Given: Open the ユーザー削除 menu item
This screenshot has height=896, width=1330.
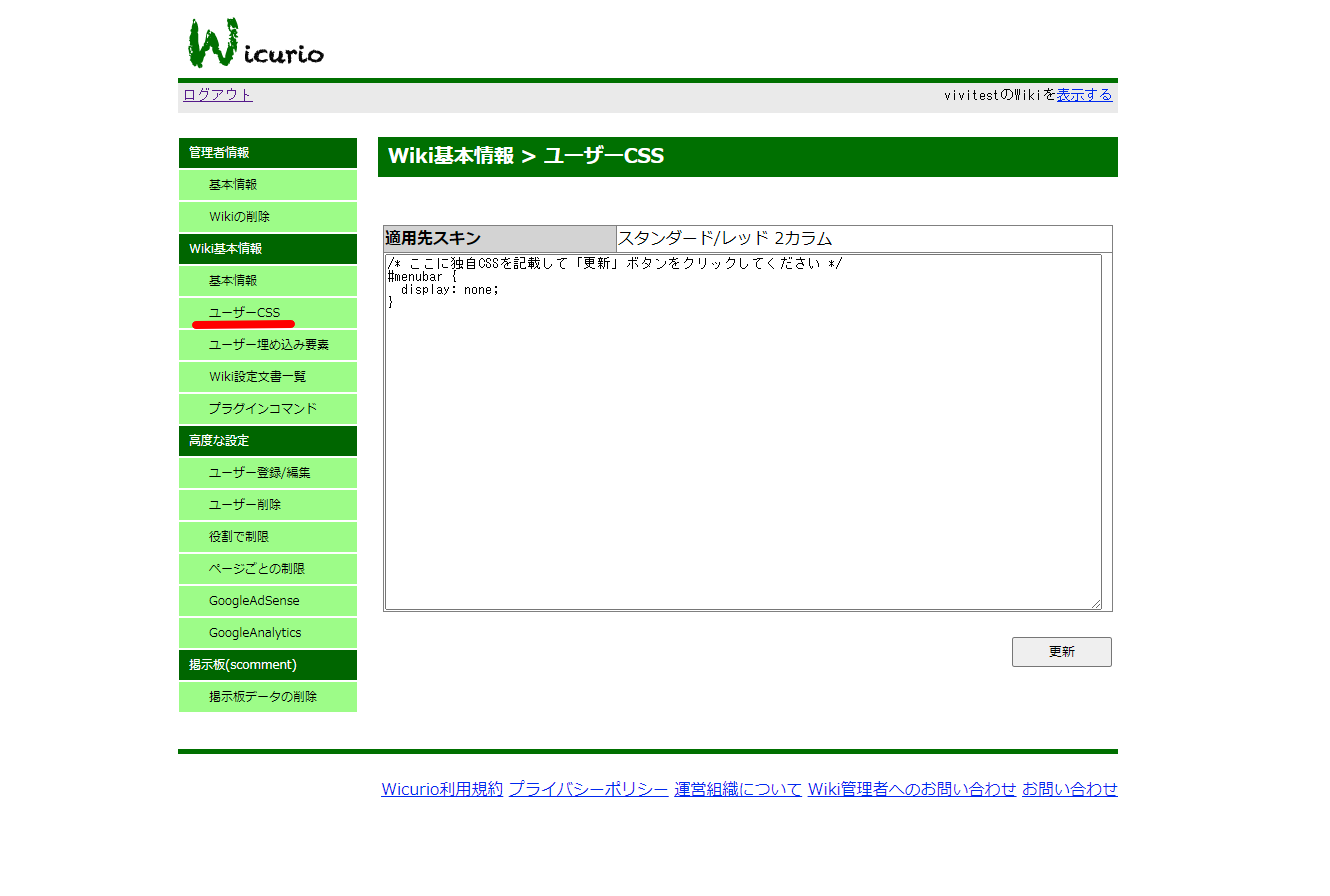Looking at the screenshot, I should click(x=244, y=505).
